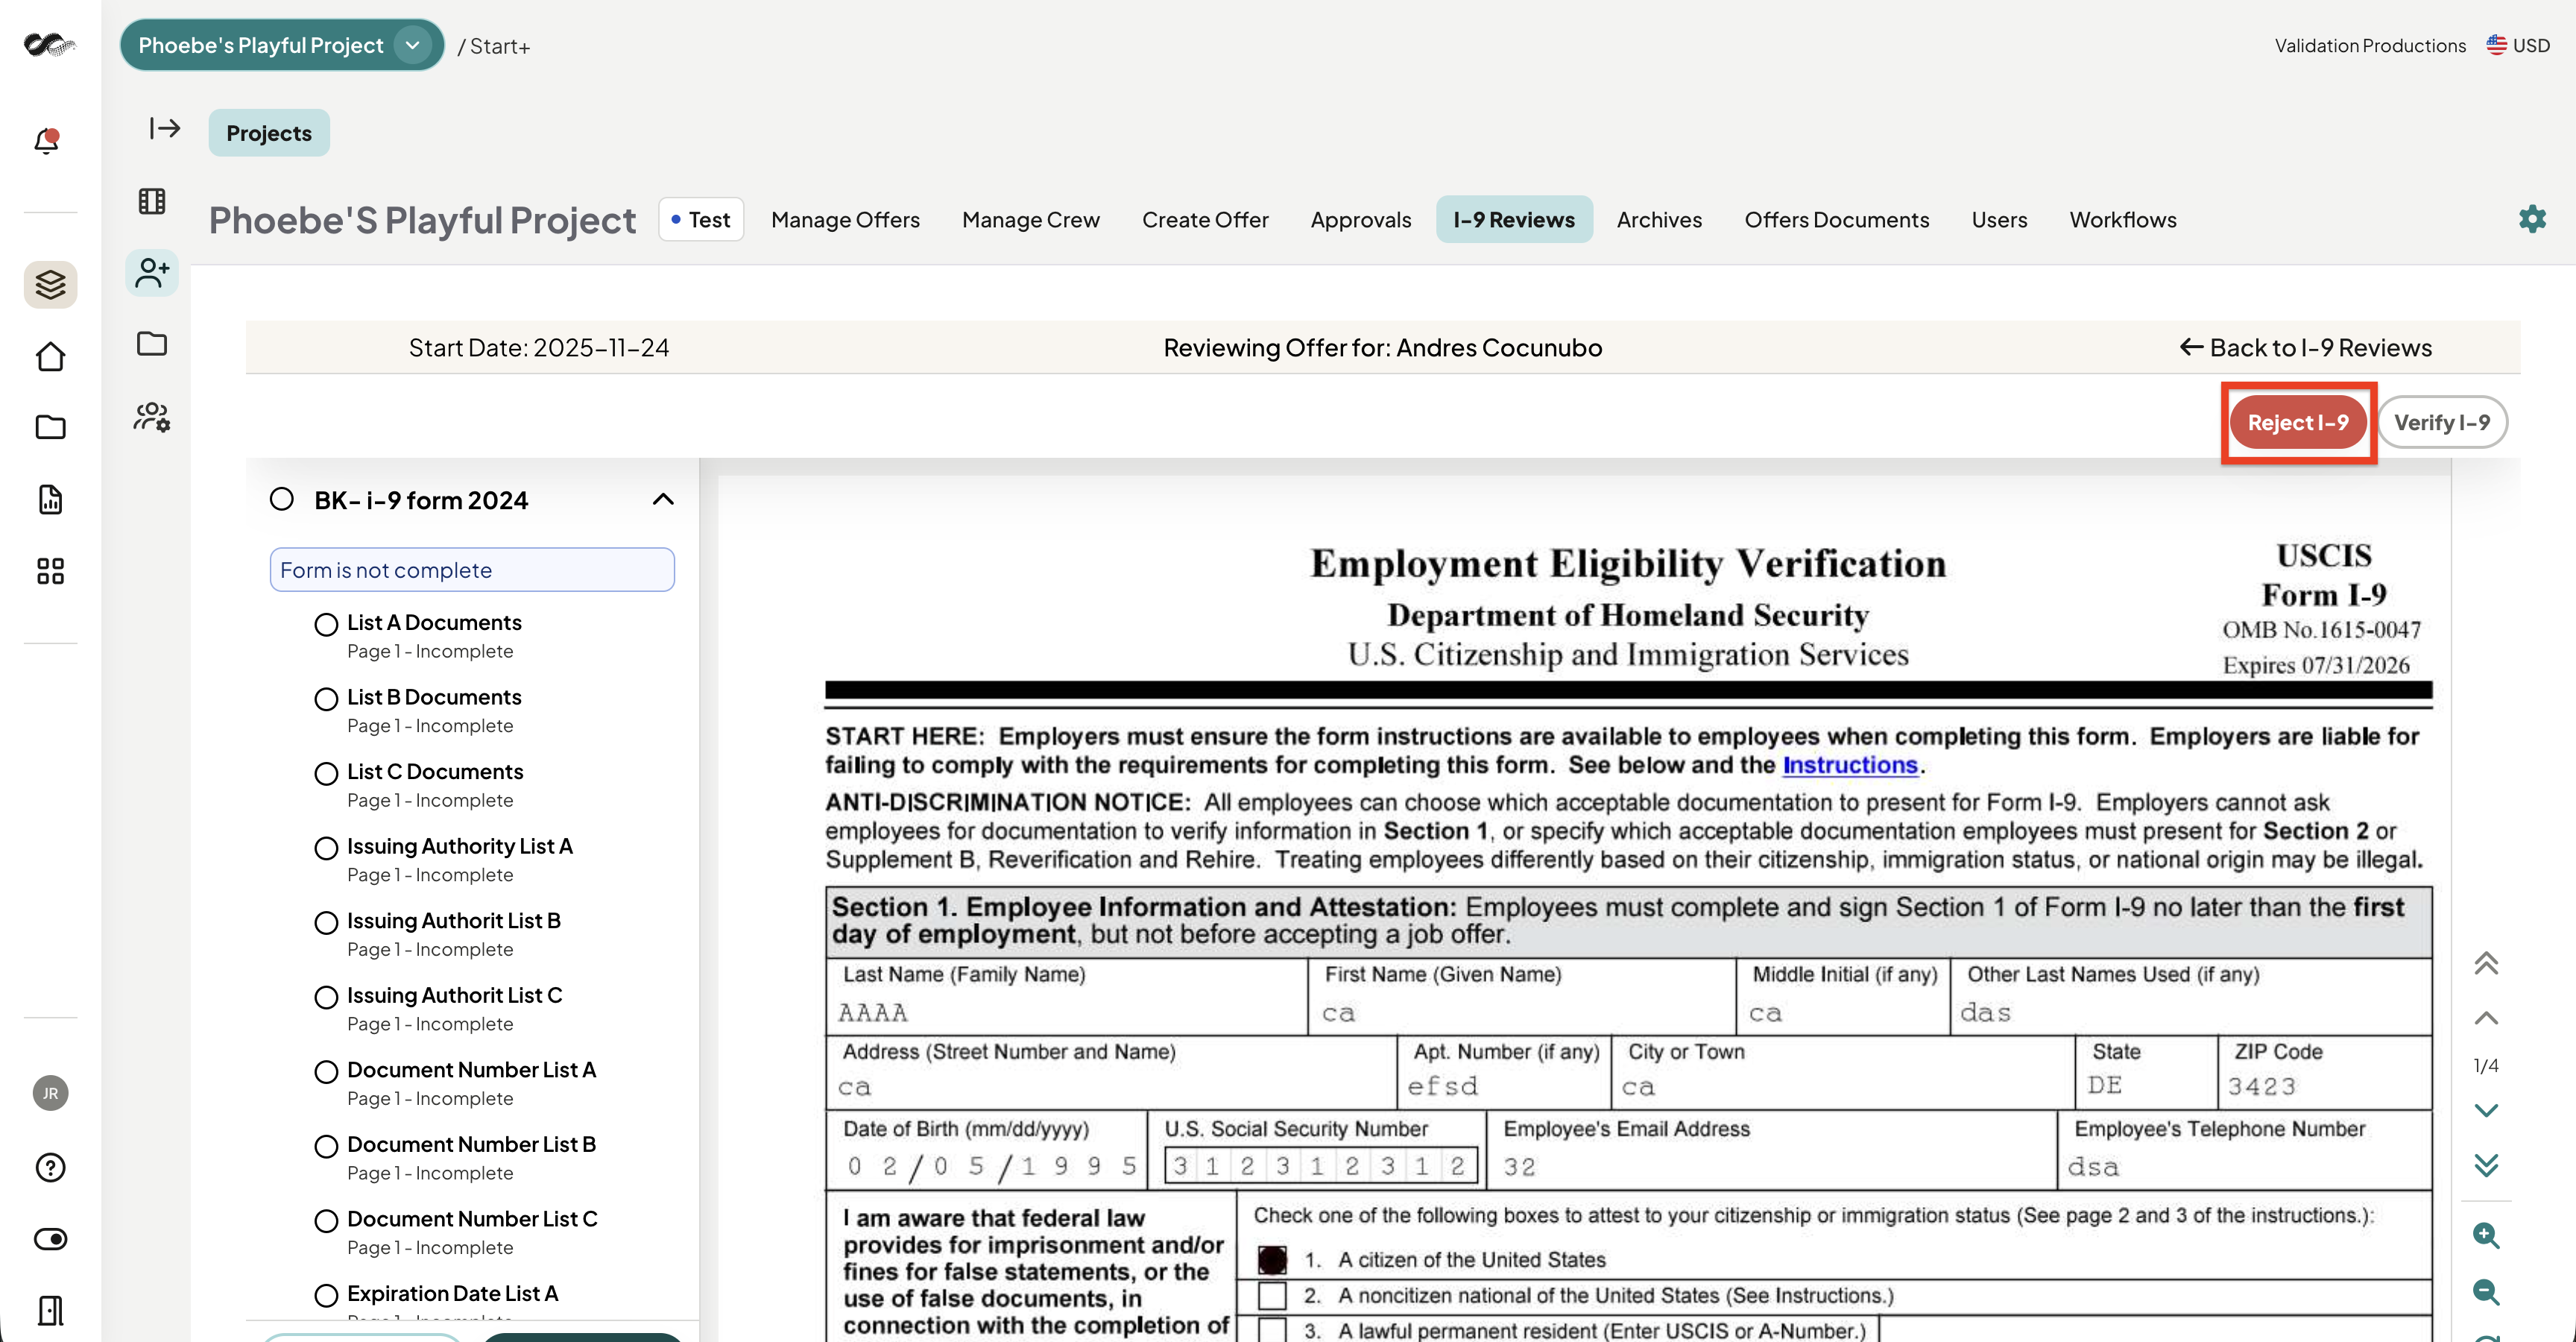This screenshot has height=1342, width=2576.
Task: Check citizen of the United States box
Action: click(x=1272, y=1260)
